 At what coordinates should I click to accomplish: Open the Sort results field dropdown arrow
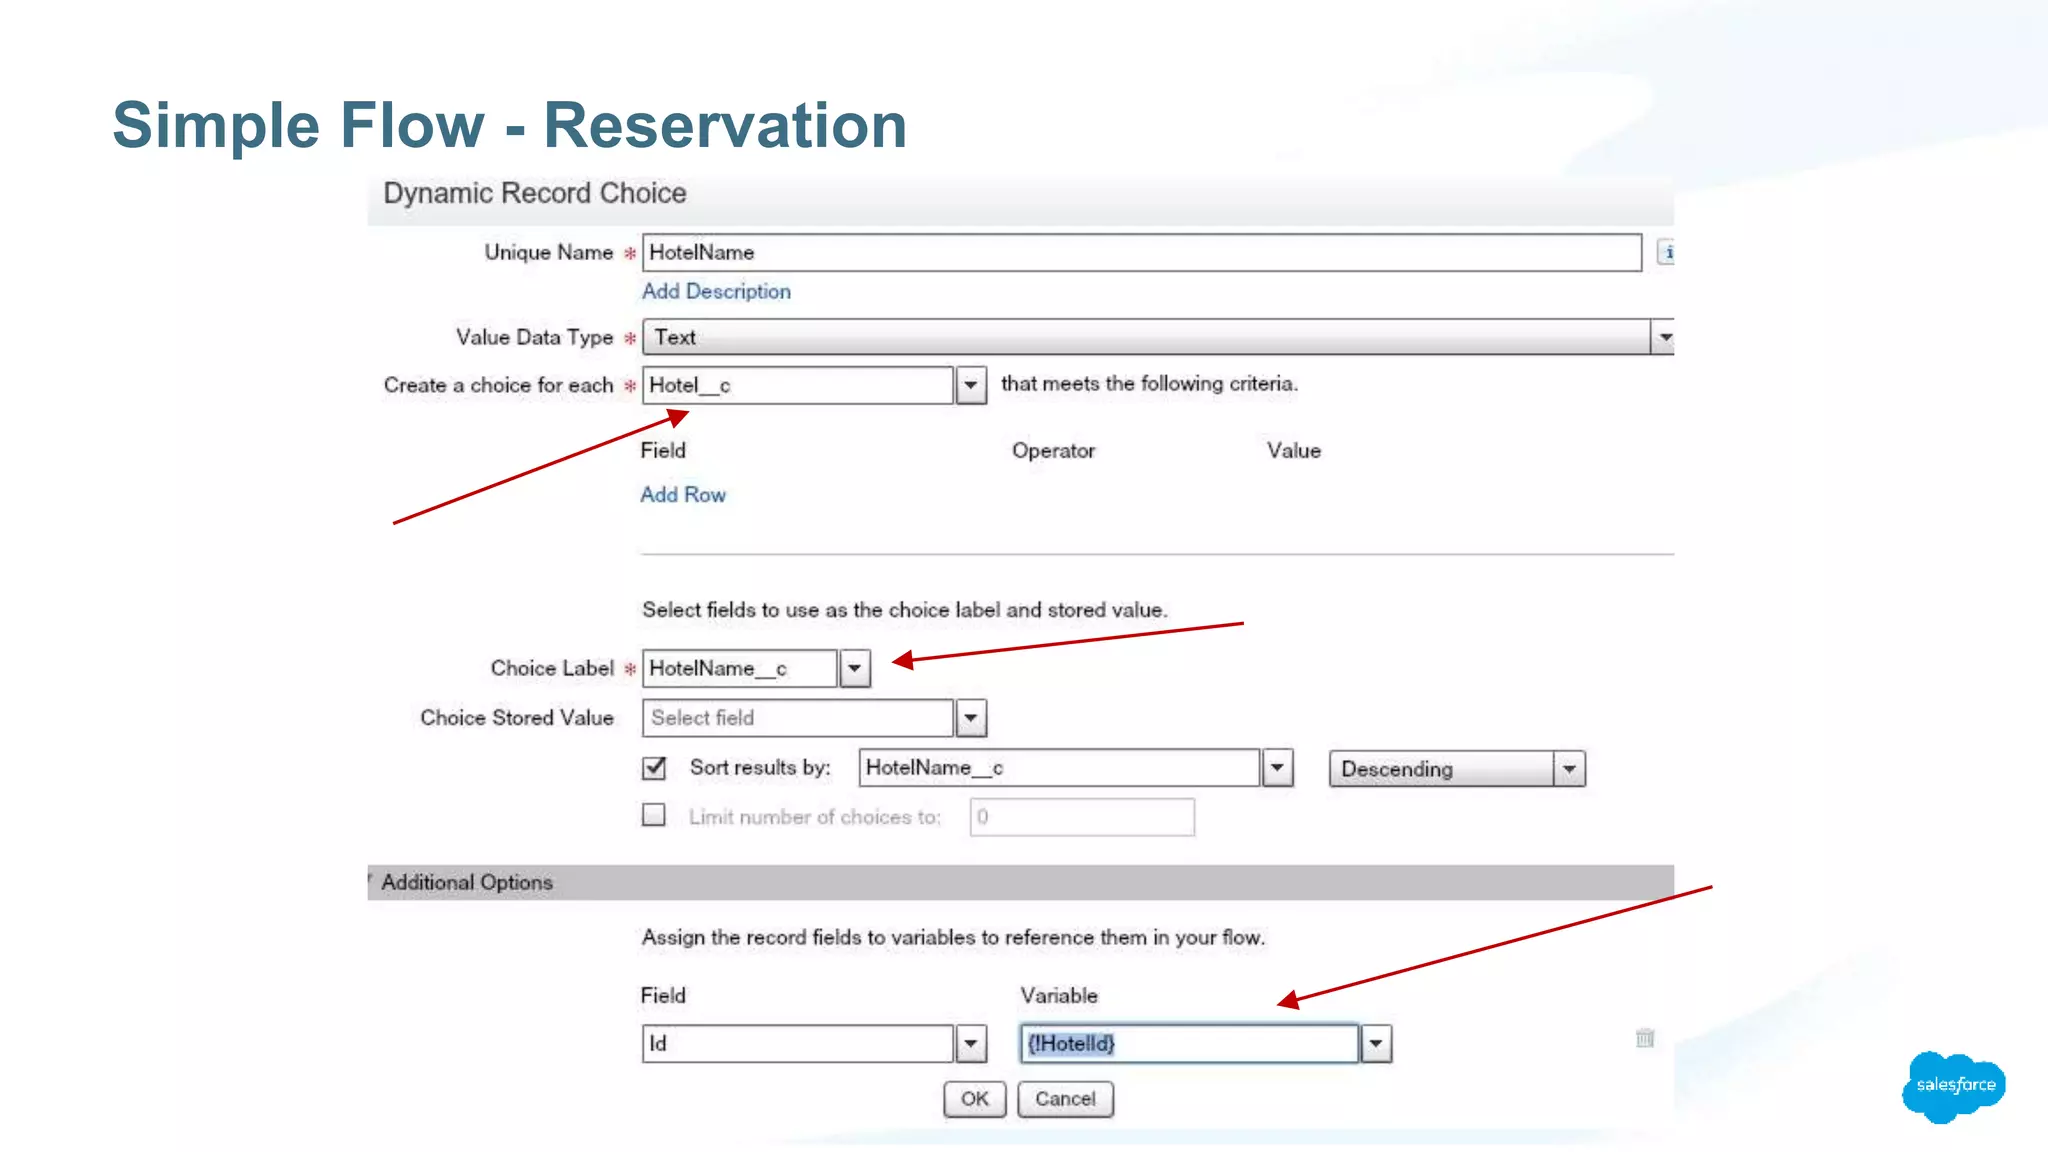pos(1278,768)
